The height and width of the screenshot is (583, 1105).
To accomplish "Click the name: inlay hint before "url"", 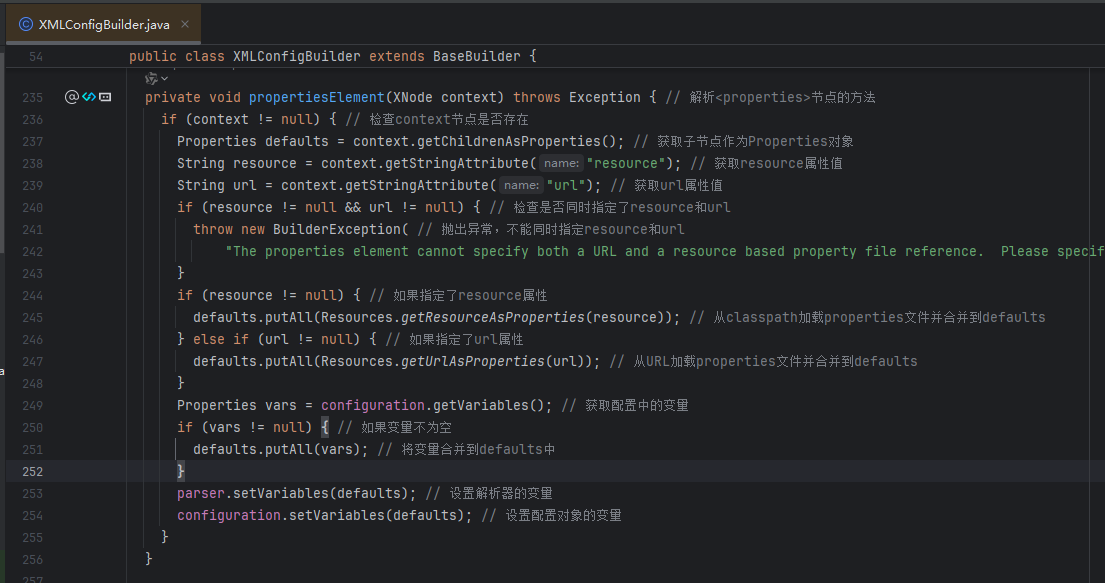I will click(521, 185).
